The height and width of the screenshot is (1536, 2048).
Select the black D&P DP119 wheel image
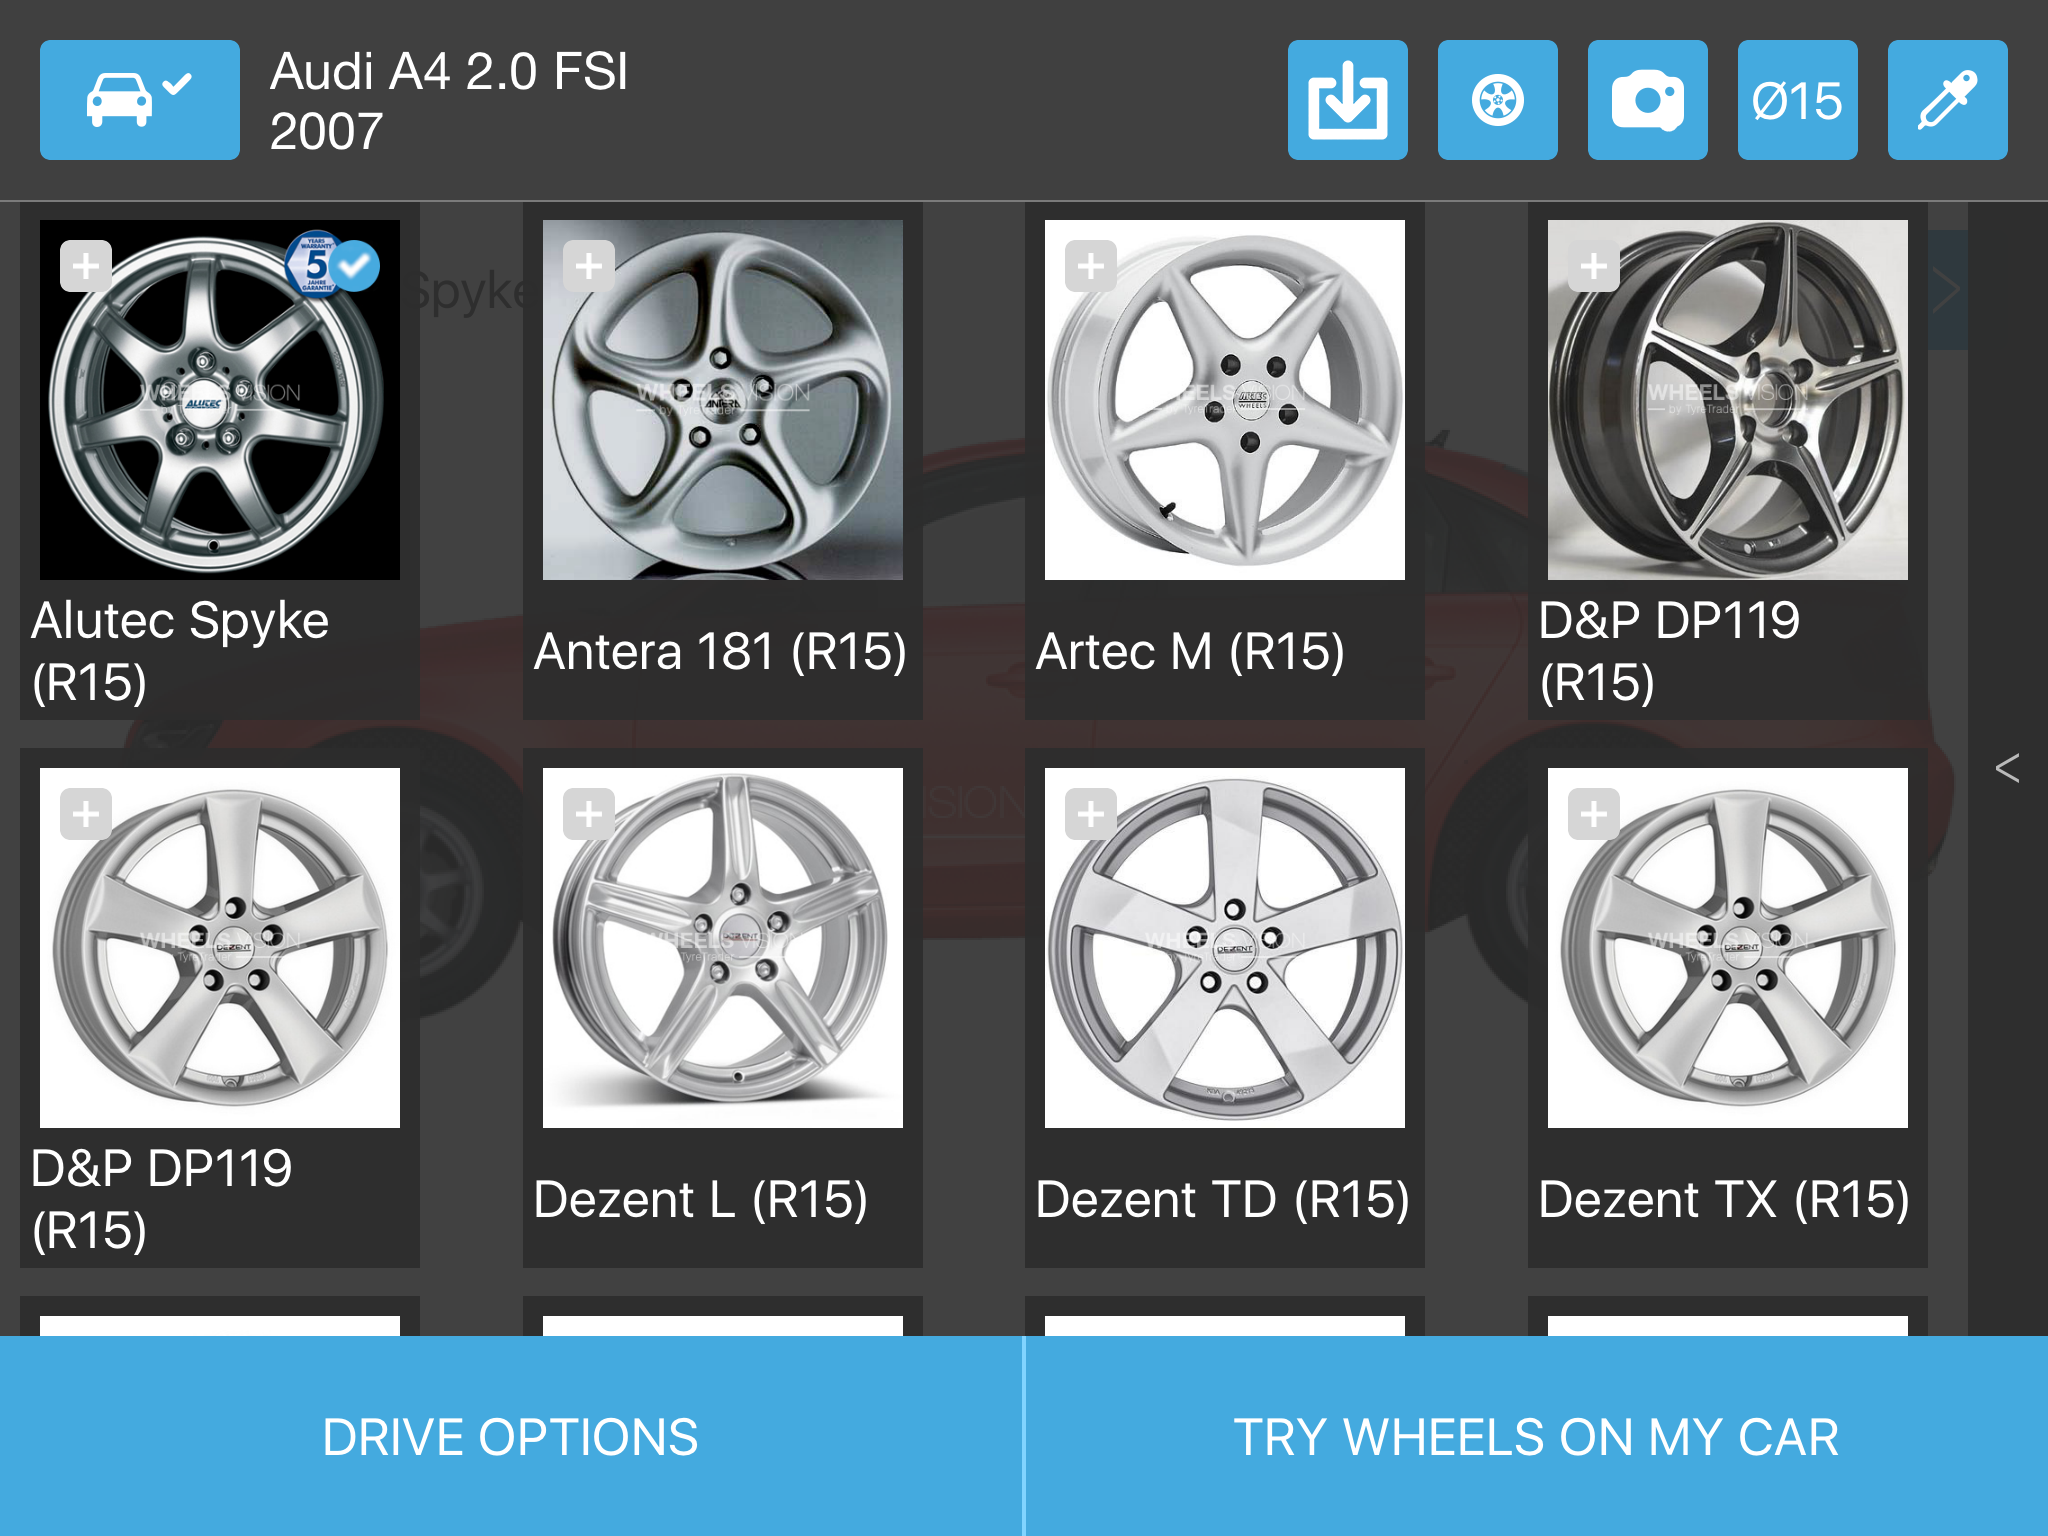point(1728,400)
